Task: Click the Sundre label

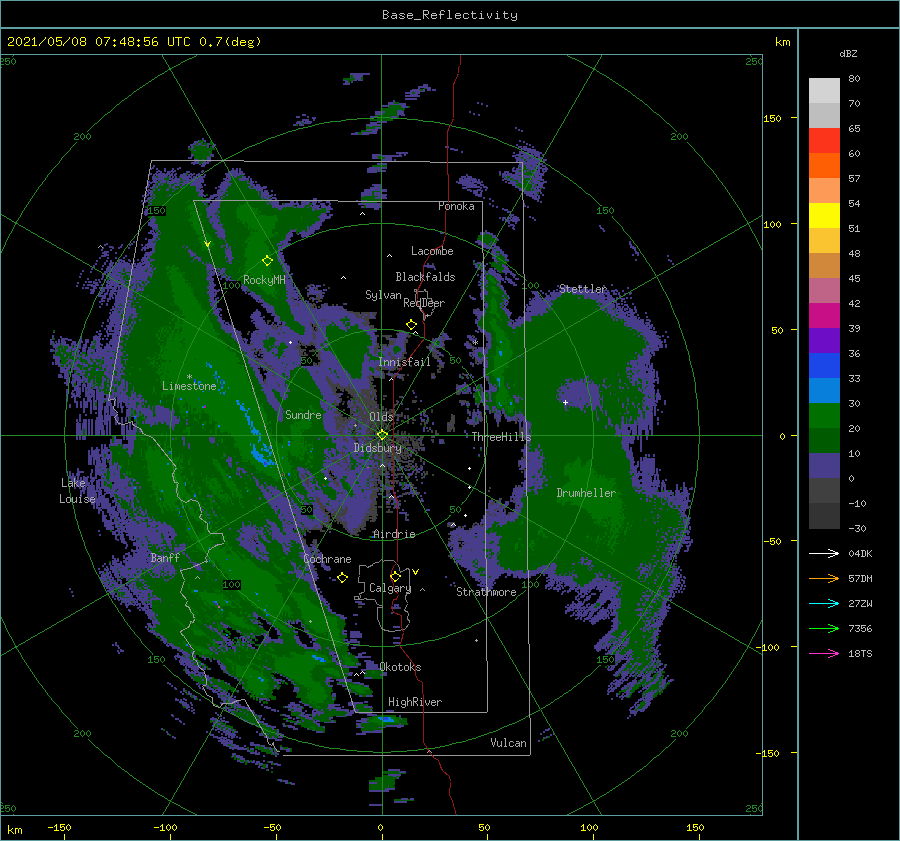Action: (303, 415)
